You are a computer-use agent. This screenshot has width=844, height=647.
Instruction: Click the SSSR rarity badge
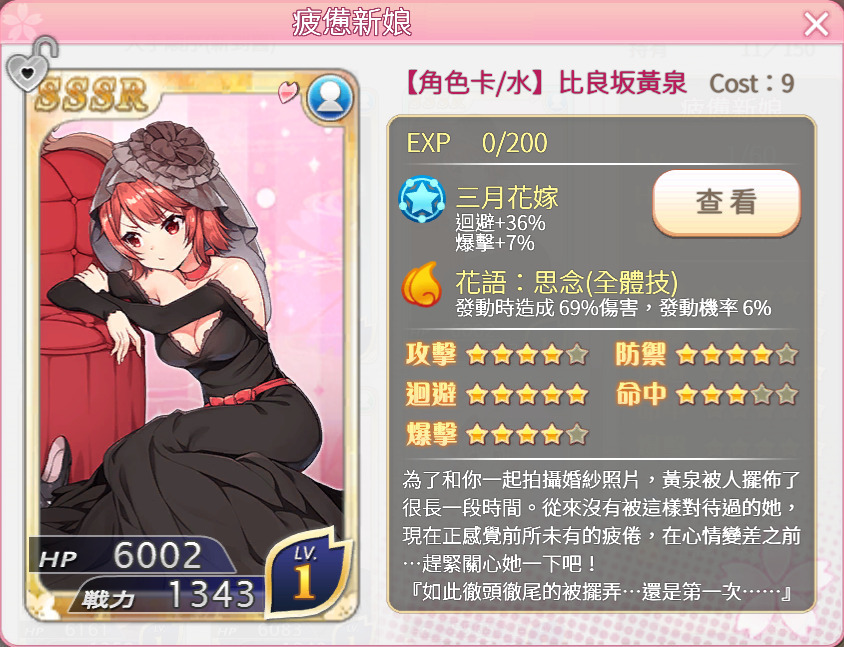pyautogui.click(x=92, y=95)
